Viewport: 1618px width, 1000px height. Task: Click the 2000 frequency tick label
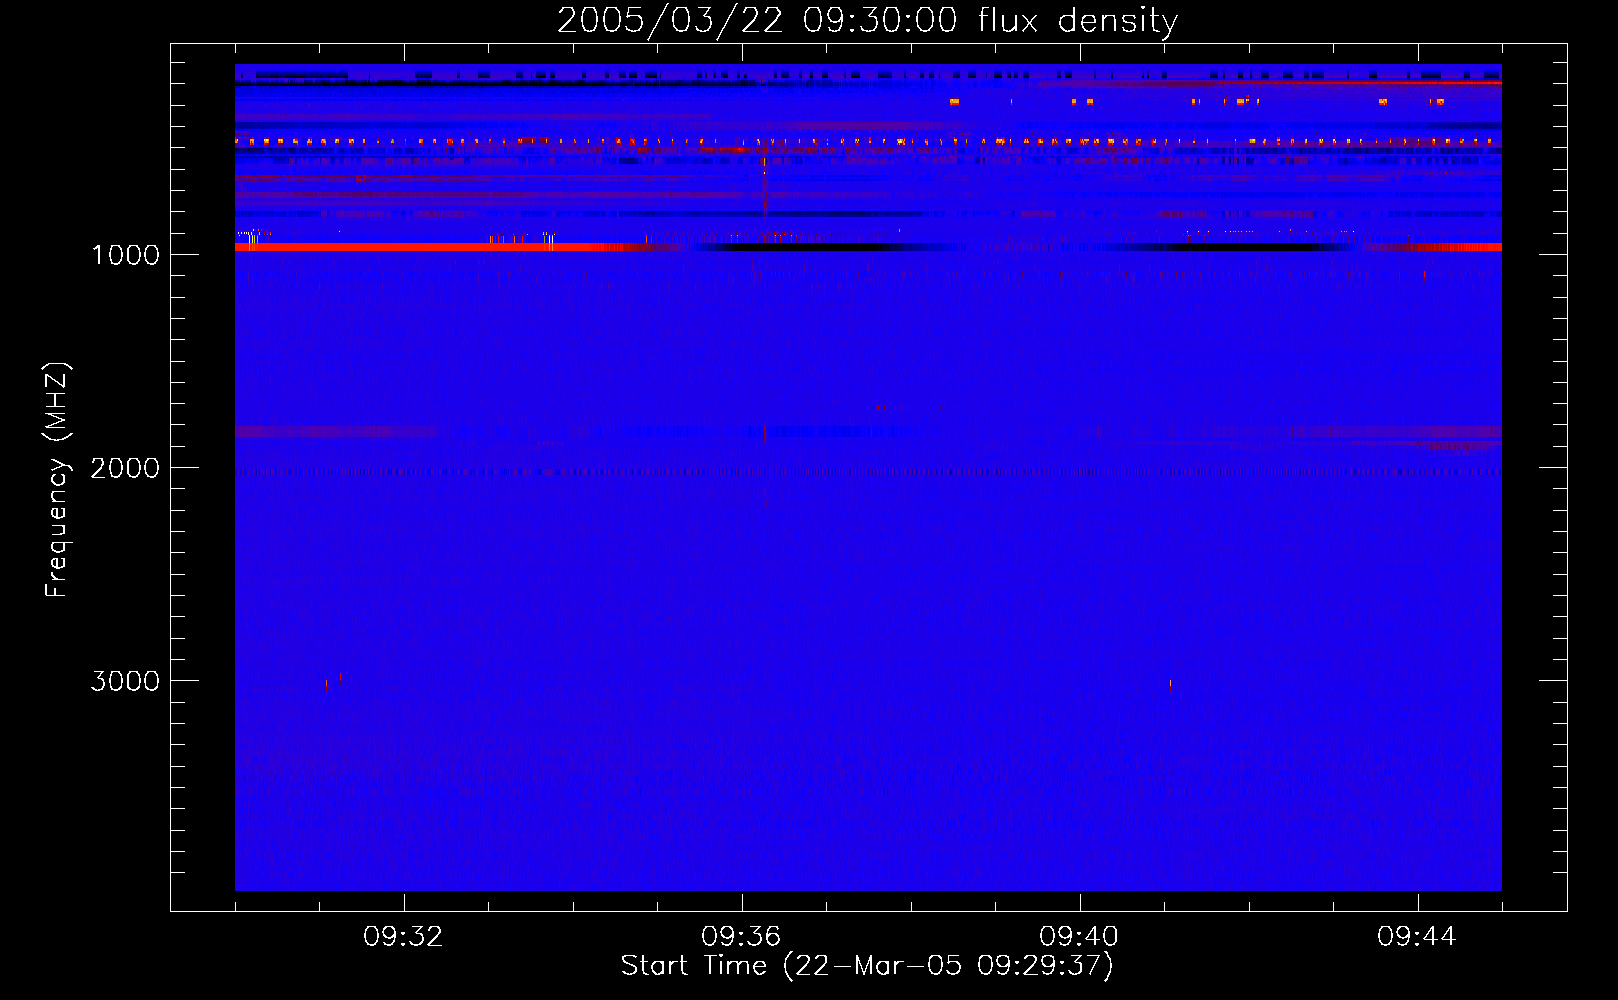125,468
